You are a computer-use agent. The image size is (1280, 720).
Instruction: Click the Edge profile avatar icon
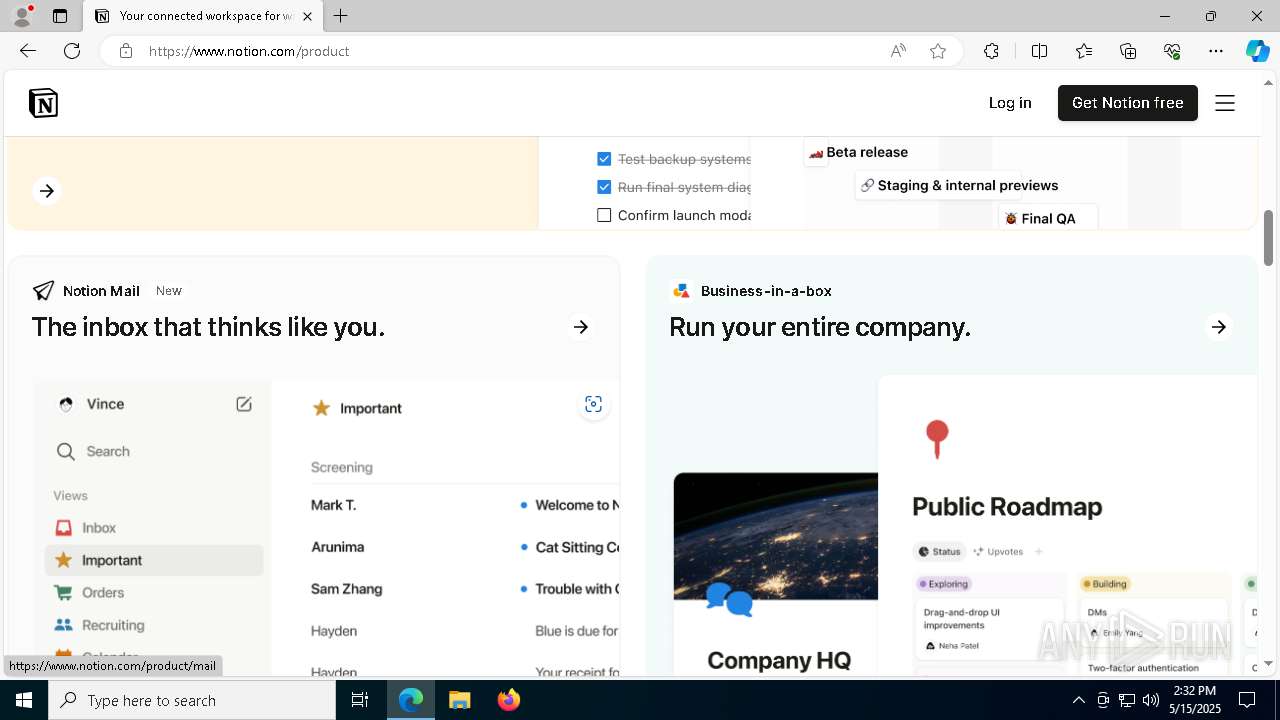pyautogui.click(x=22, y=16)
